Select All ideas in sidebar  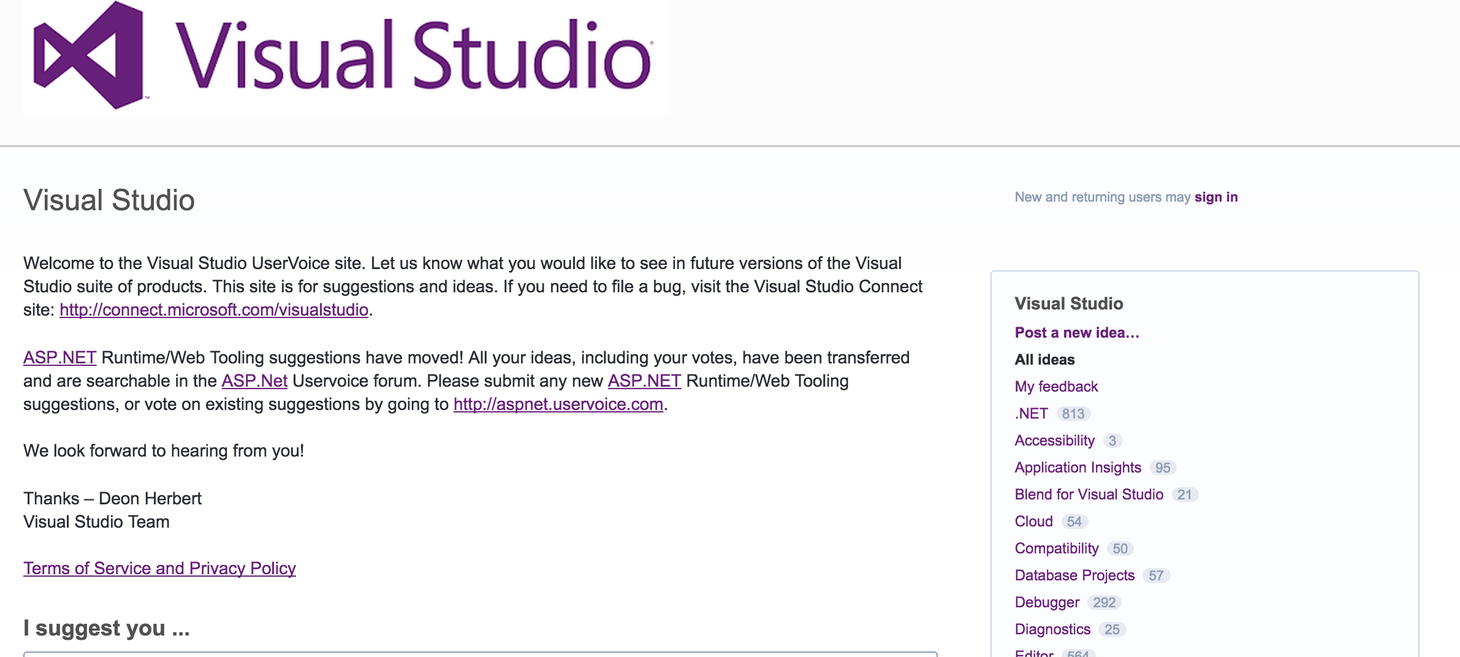click(x=1045, y=359)
